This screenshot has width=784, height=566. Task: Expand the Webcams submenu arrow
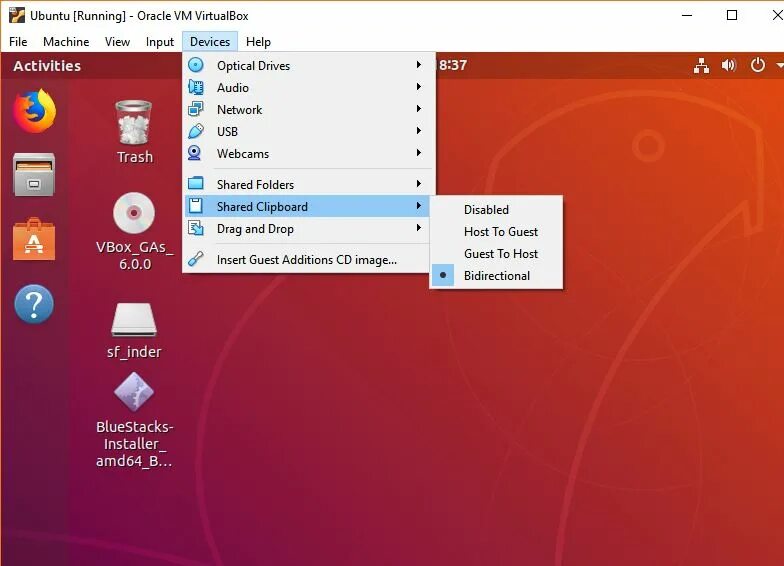click(418, 153)
